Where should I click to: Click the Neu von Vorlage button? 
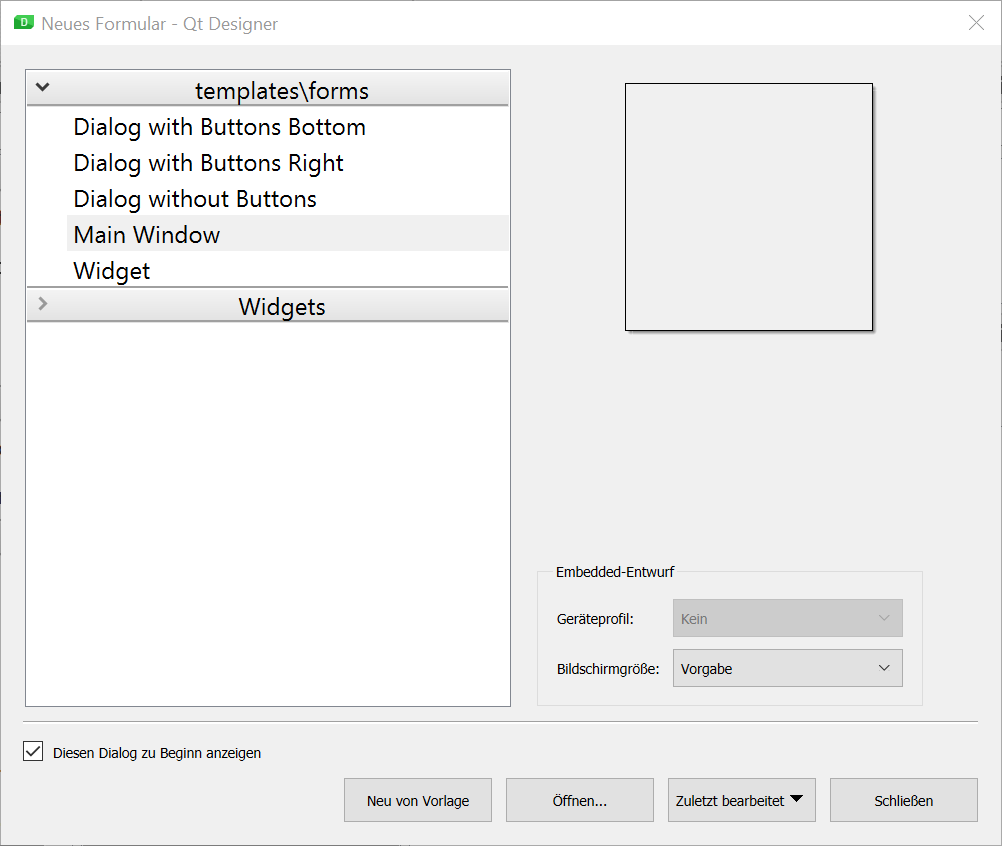(418, 800)
